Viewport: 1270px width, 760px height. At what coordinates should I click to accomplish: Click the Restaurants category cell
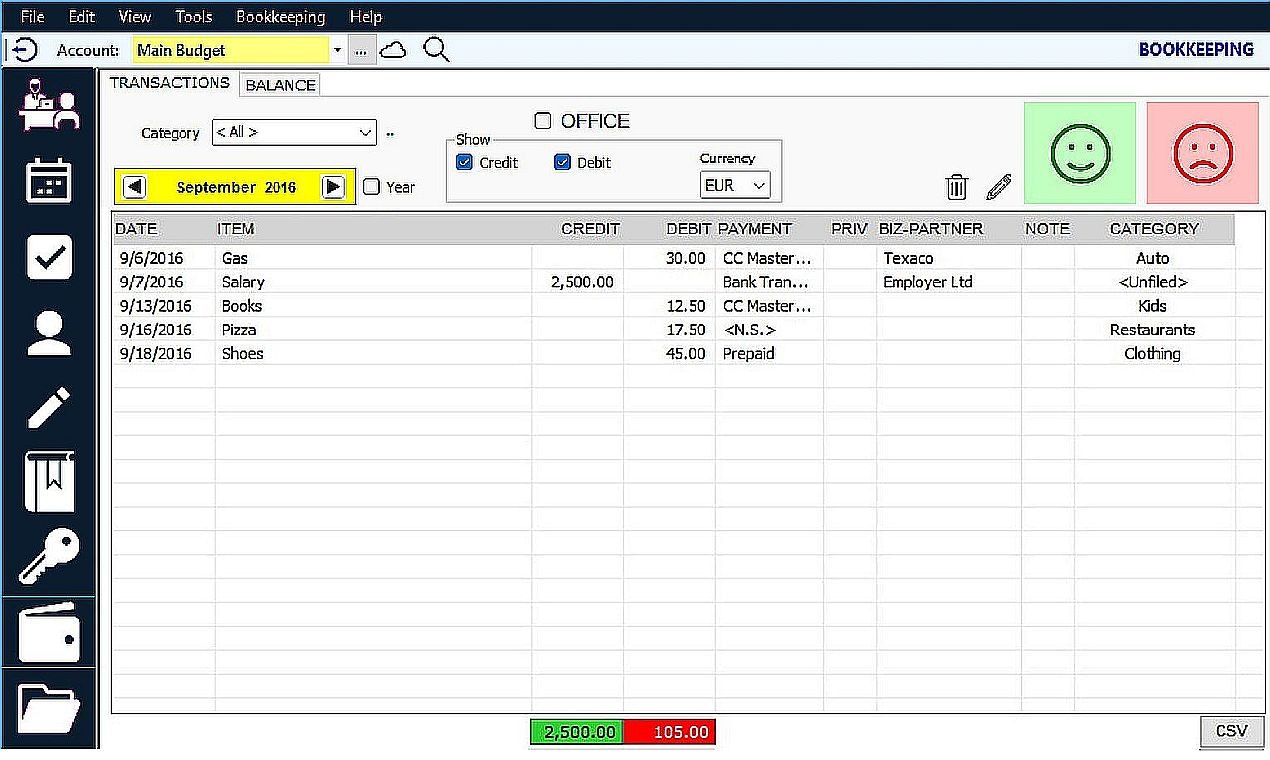coord(1153,329)
